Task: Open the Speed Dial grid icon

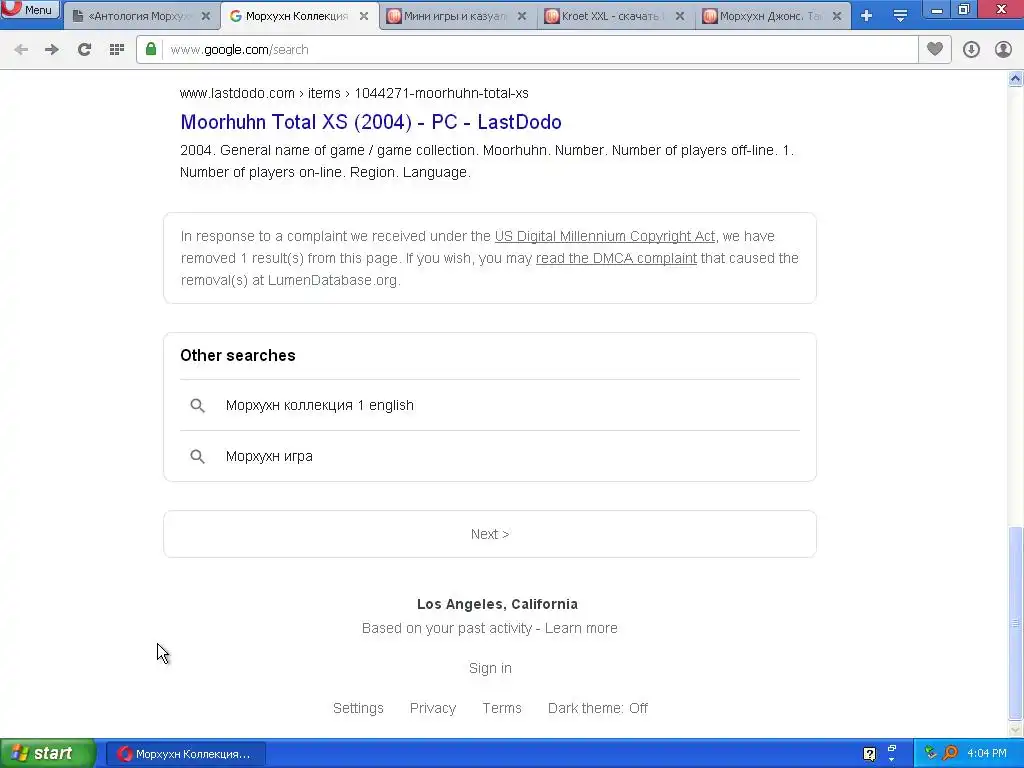Action: (117, 50)
